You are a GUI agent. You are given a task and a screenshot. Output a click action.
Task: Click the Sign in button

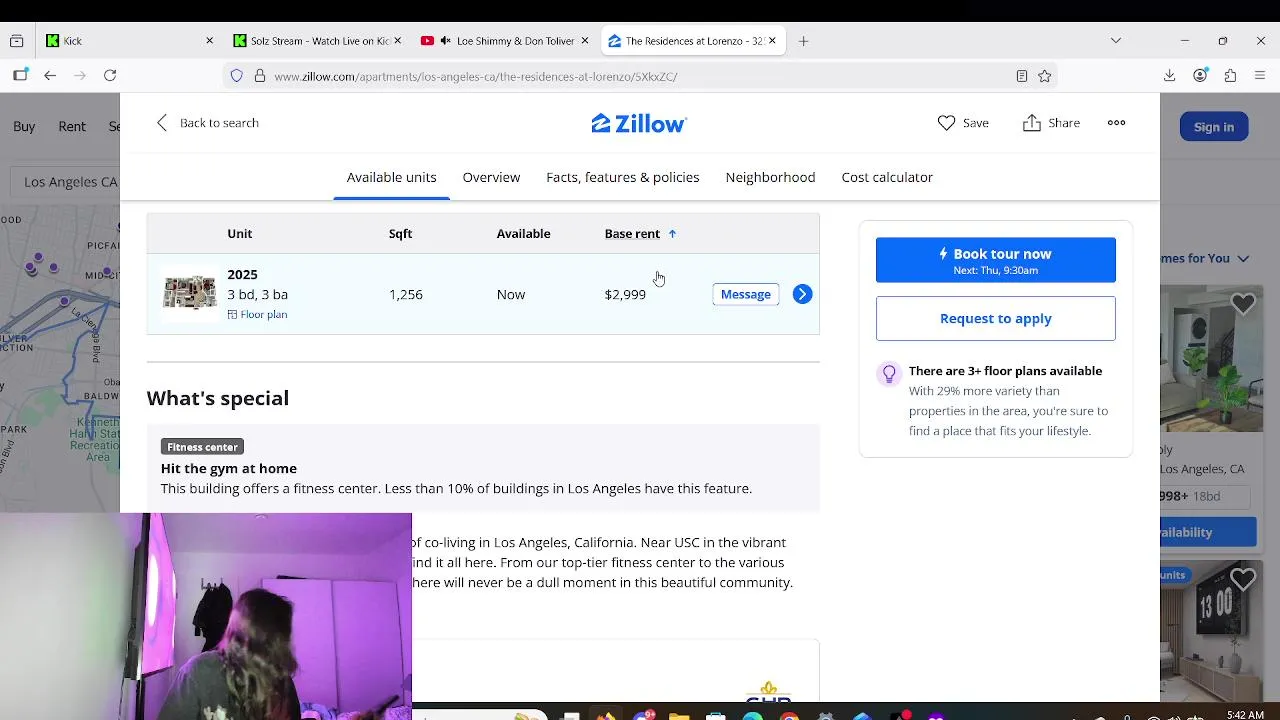pos(1213,127)
